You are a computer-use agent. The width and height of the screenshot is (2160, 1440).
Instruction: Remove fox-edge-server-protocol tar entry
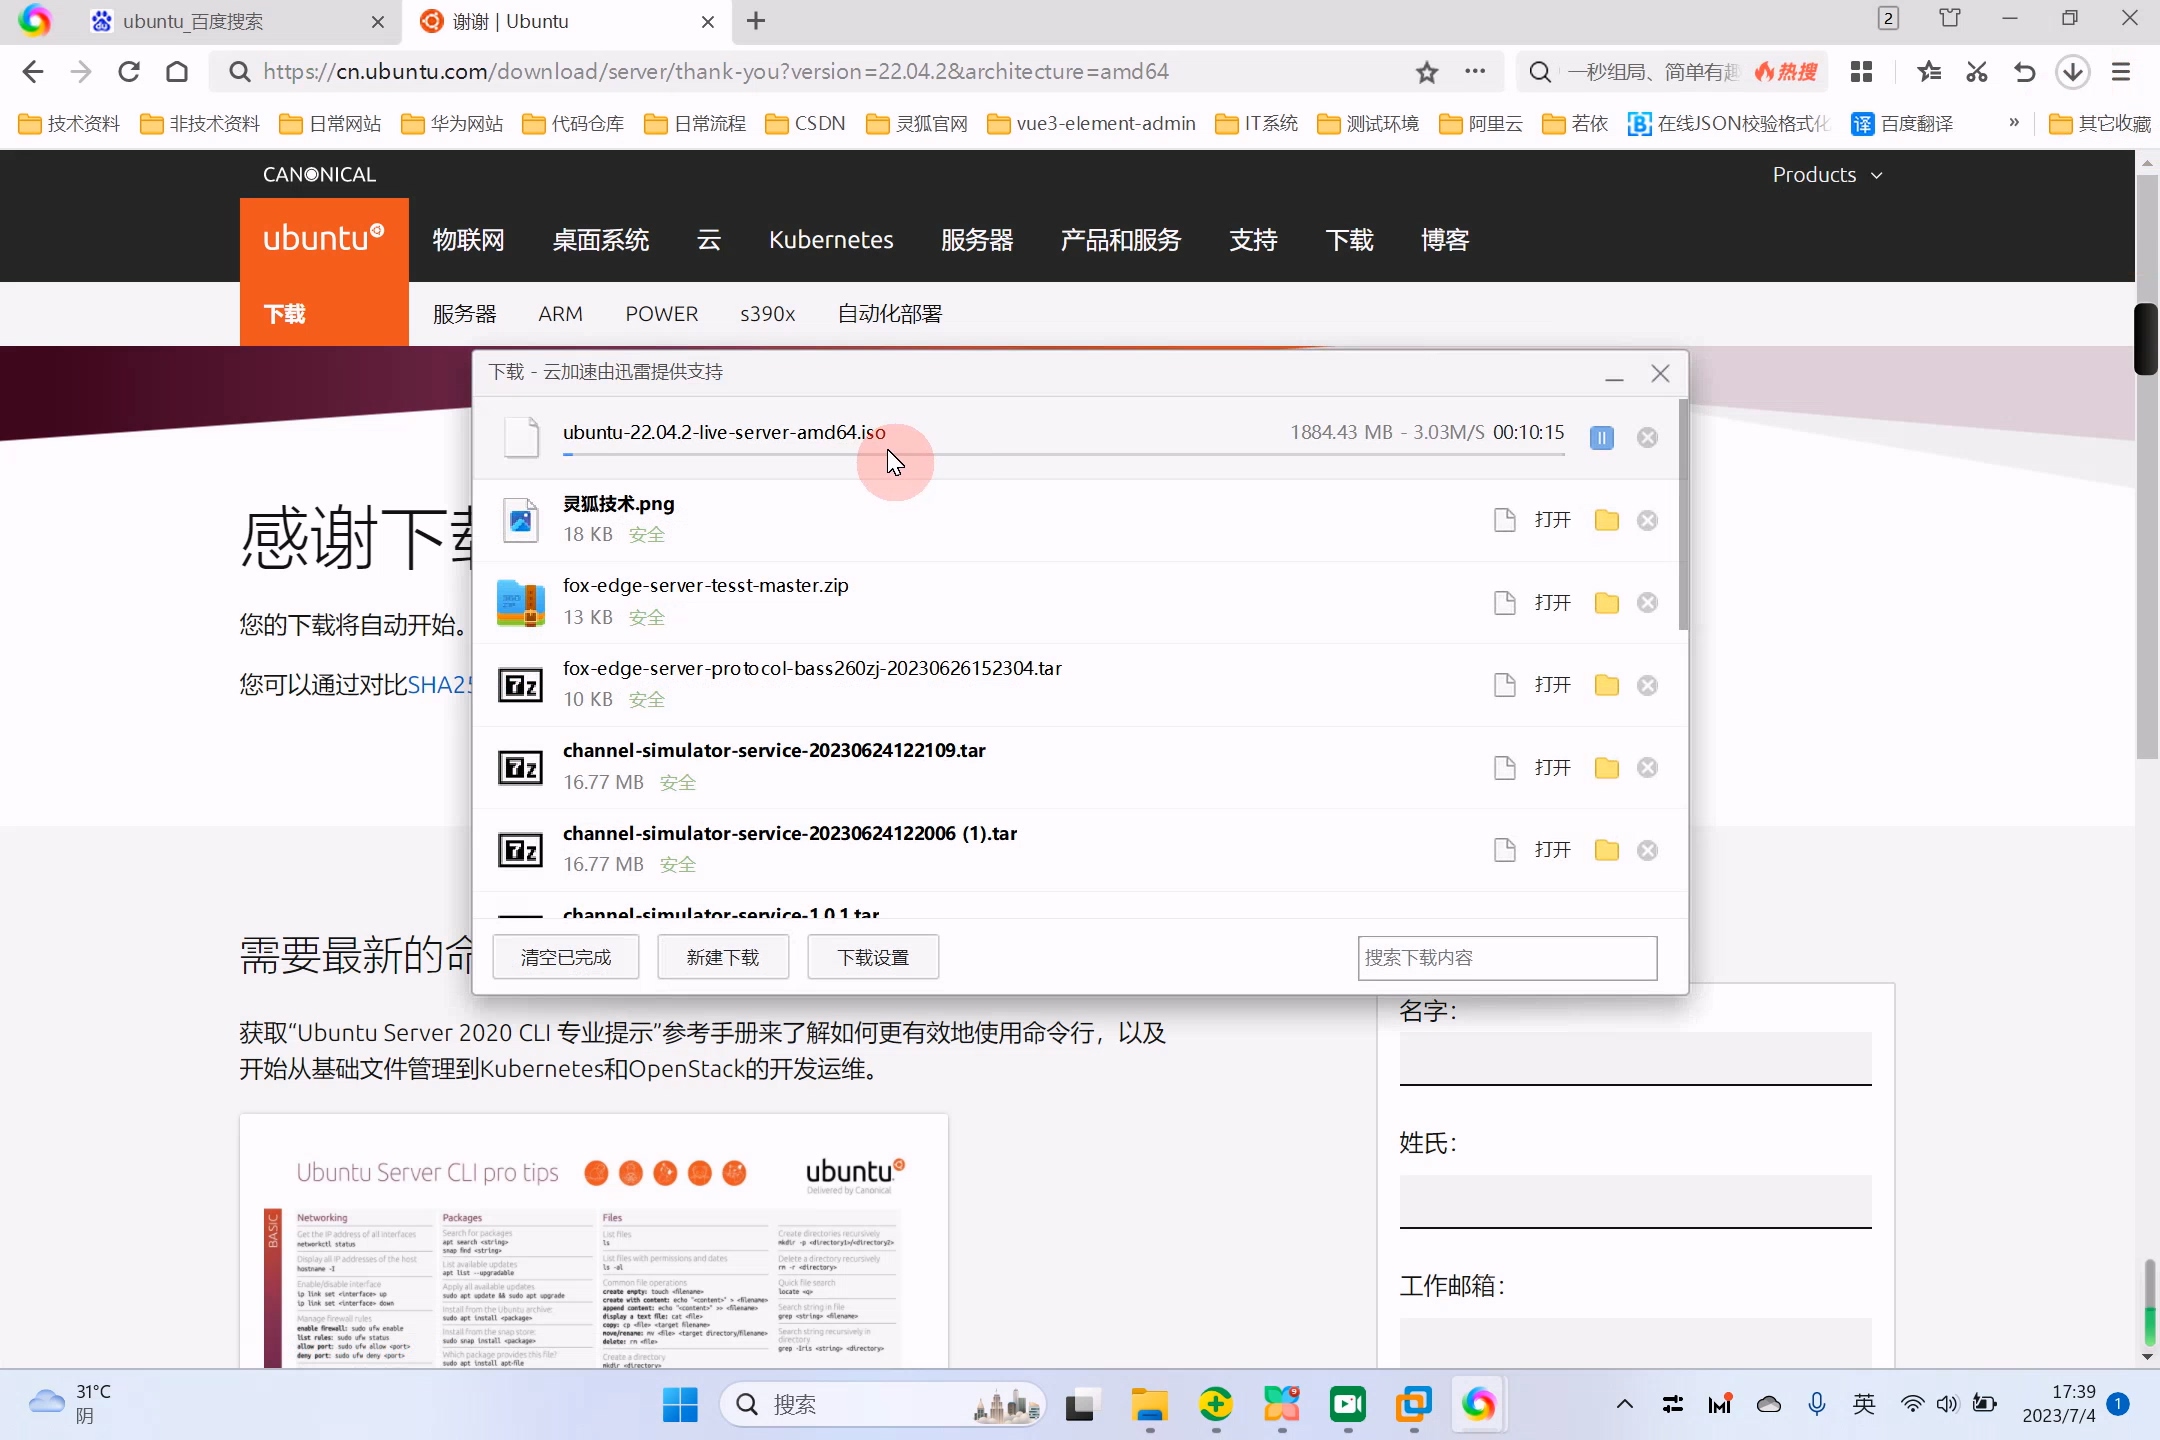(x=1647, y=685)
